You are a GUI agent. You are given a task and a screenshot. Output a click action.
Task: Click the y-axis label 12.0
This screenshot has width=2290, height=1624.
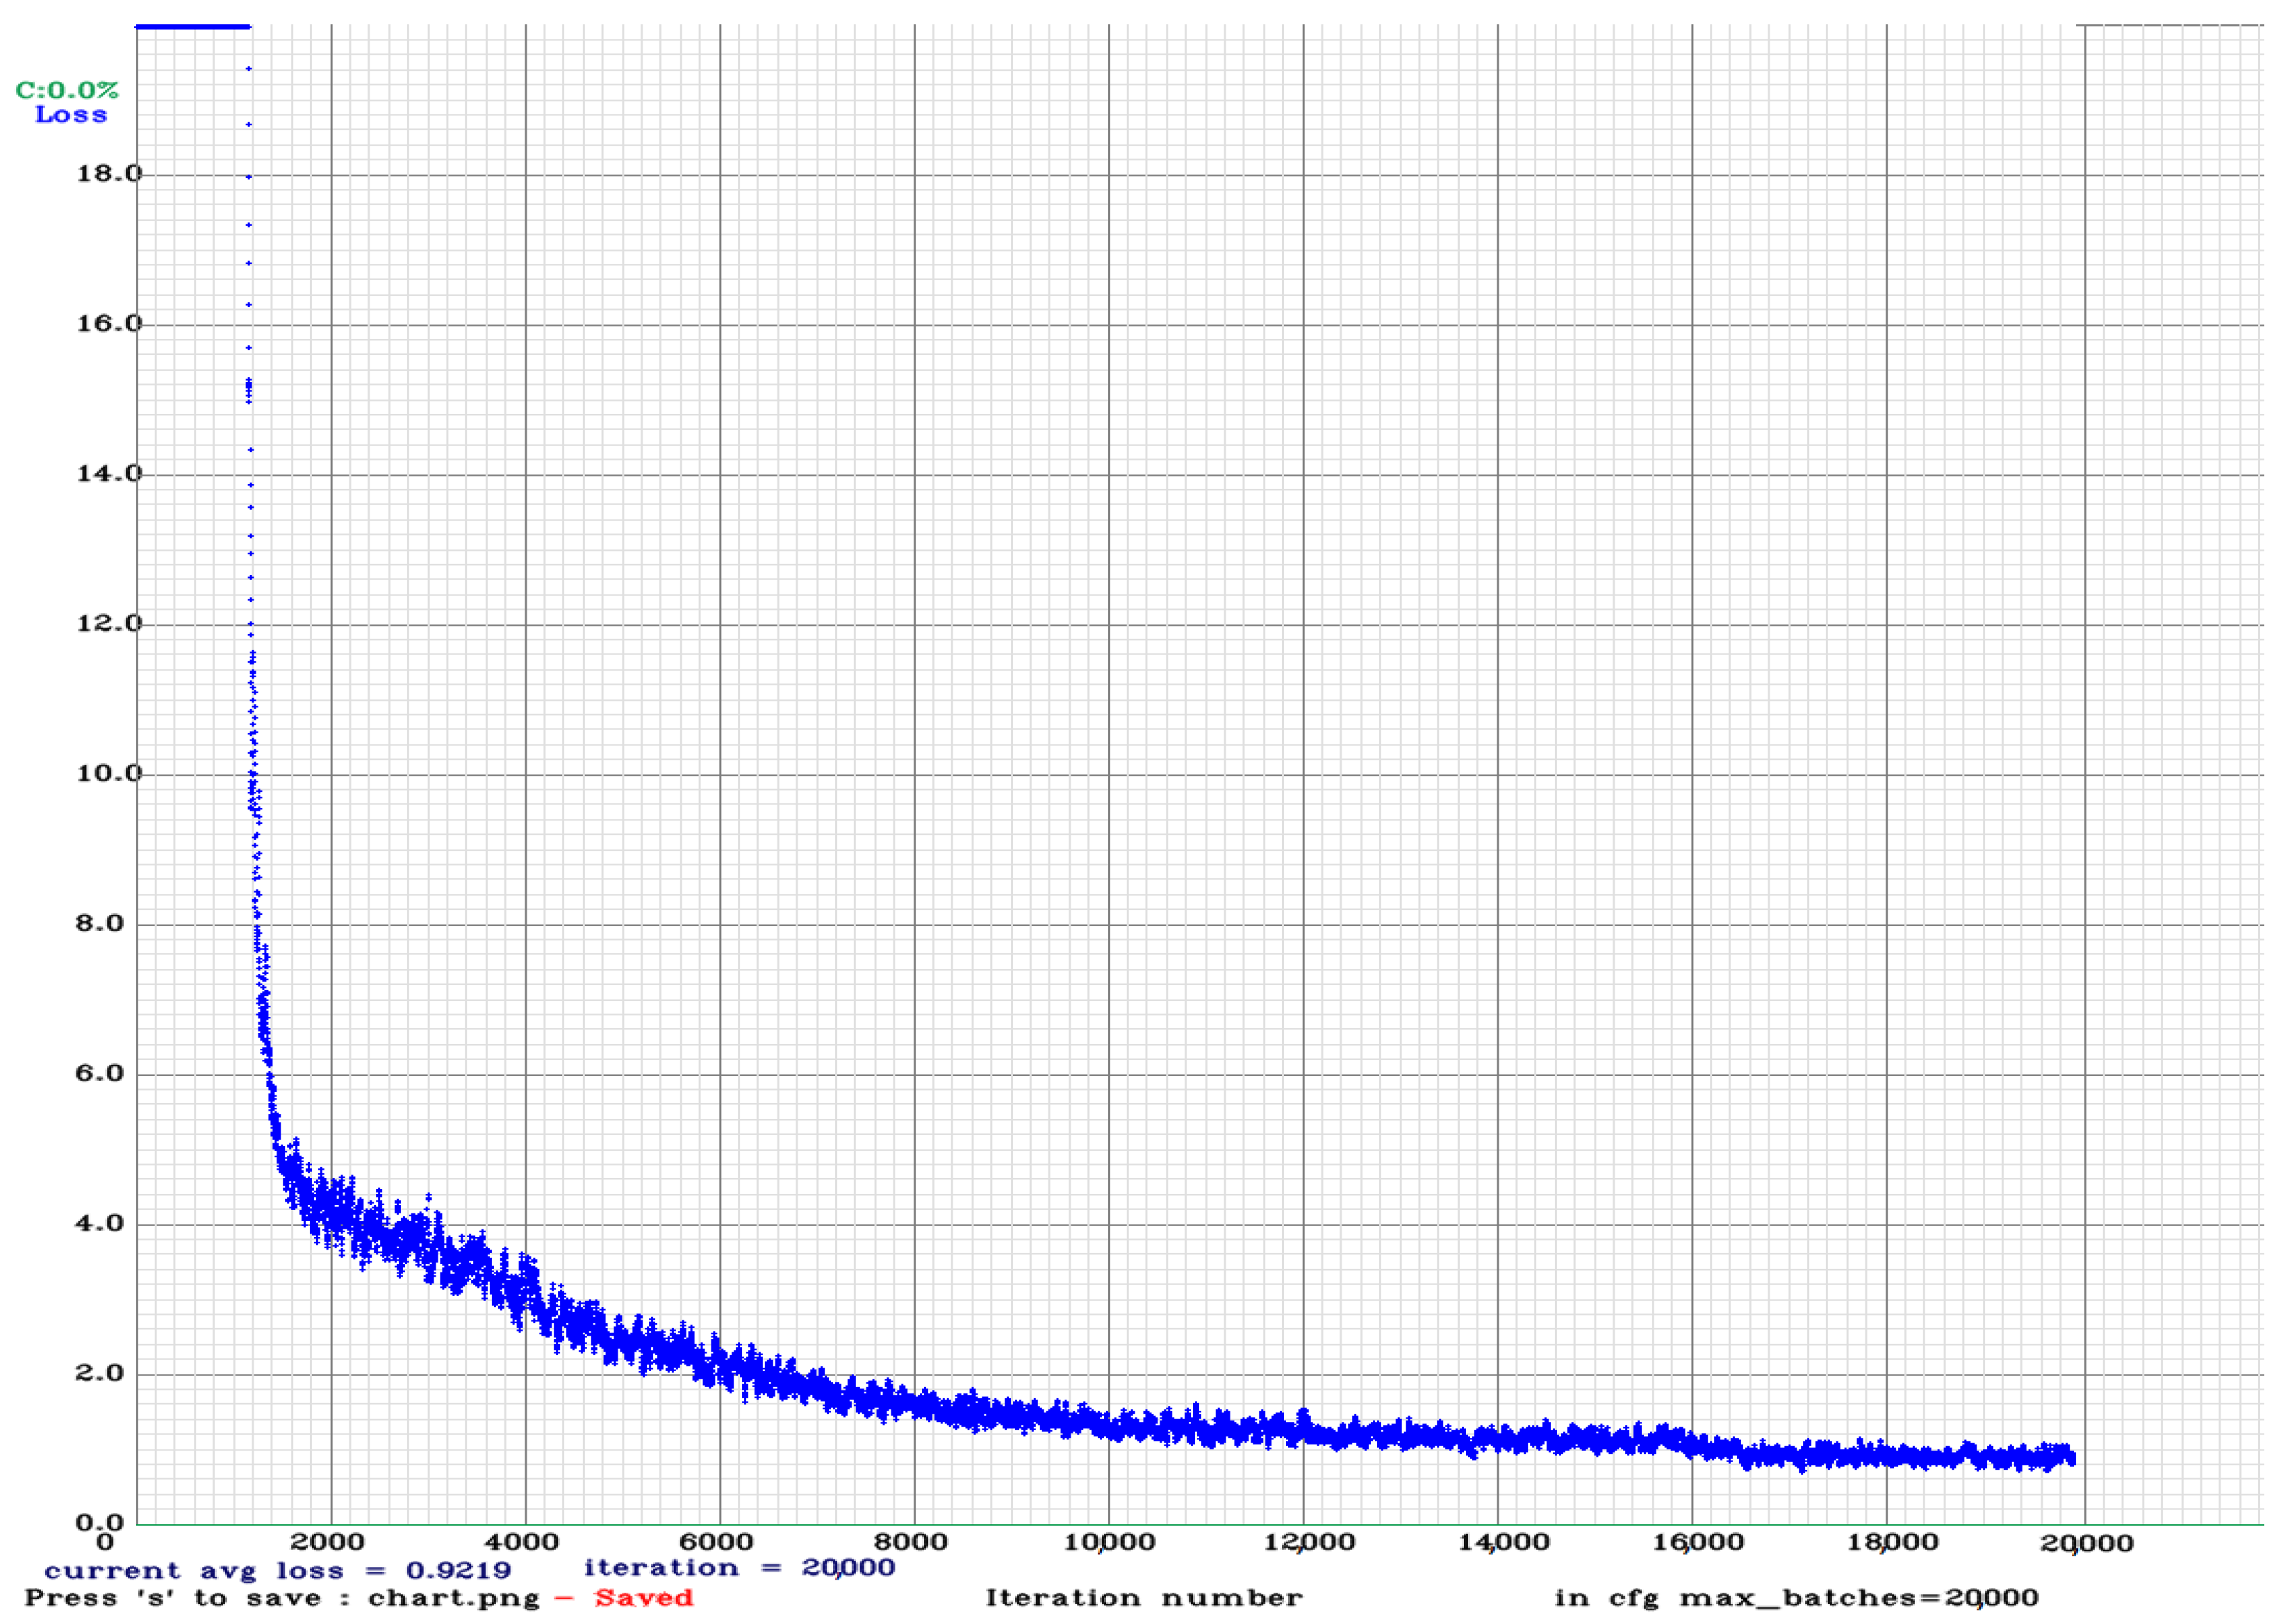110,624
